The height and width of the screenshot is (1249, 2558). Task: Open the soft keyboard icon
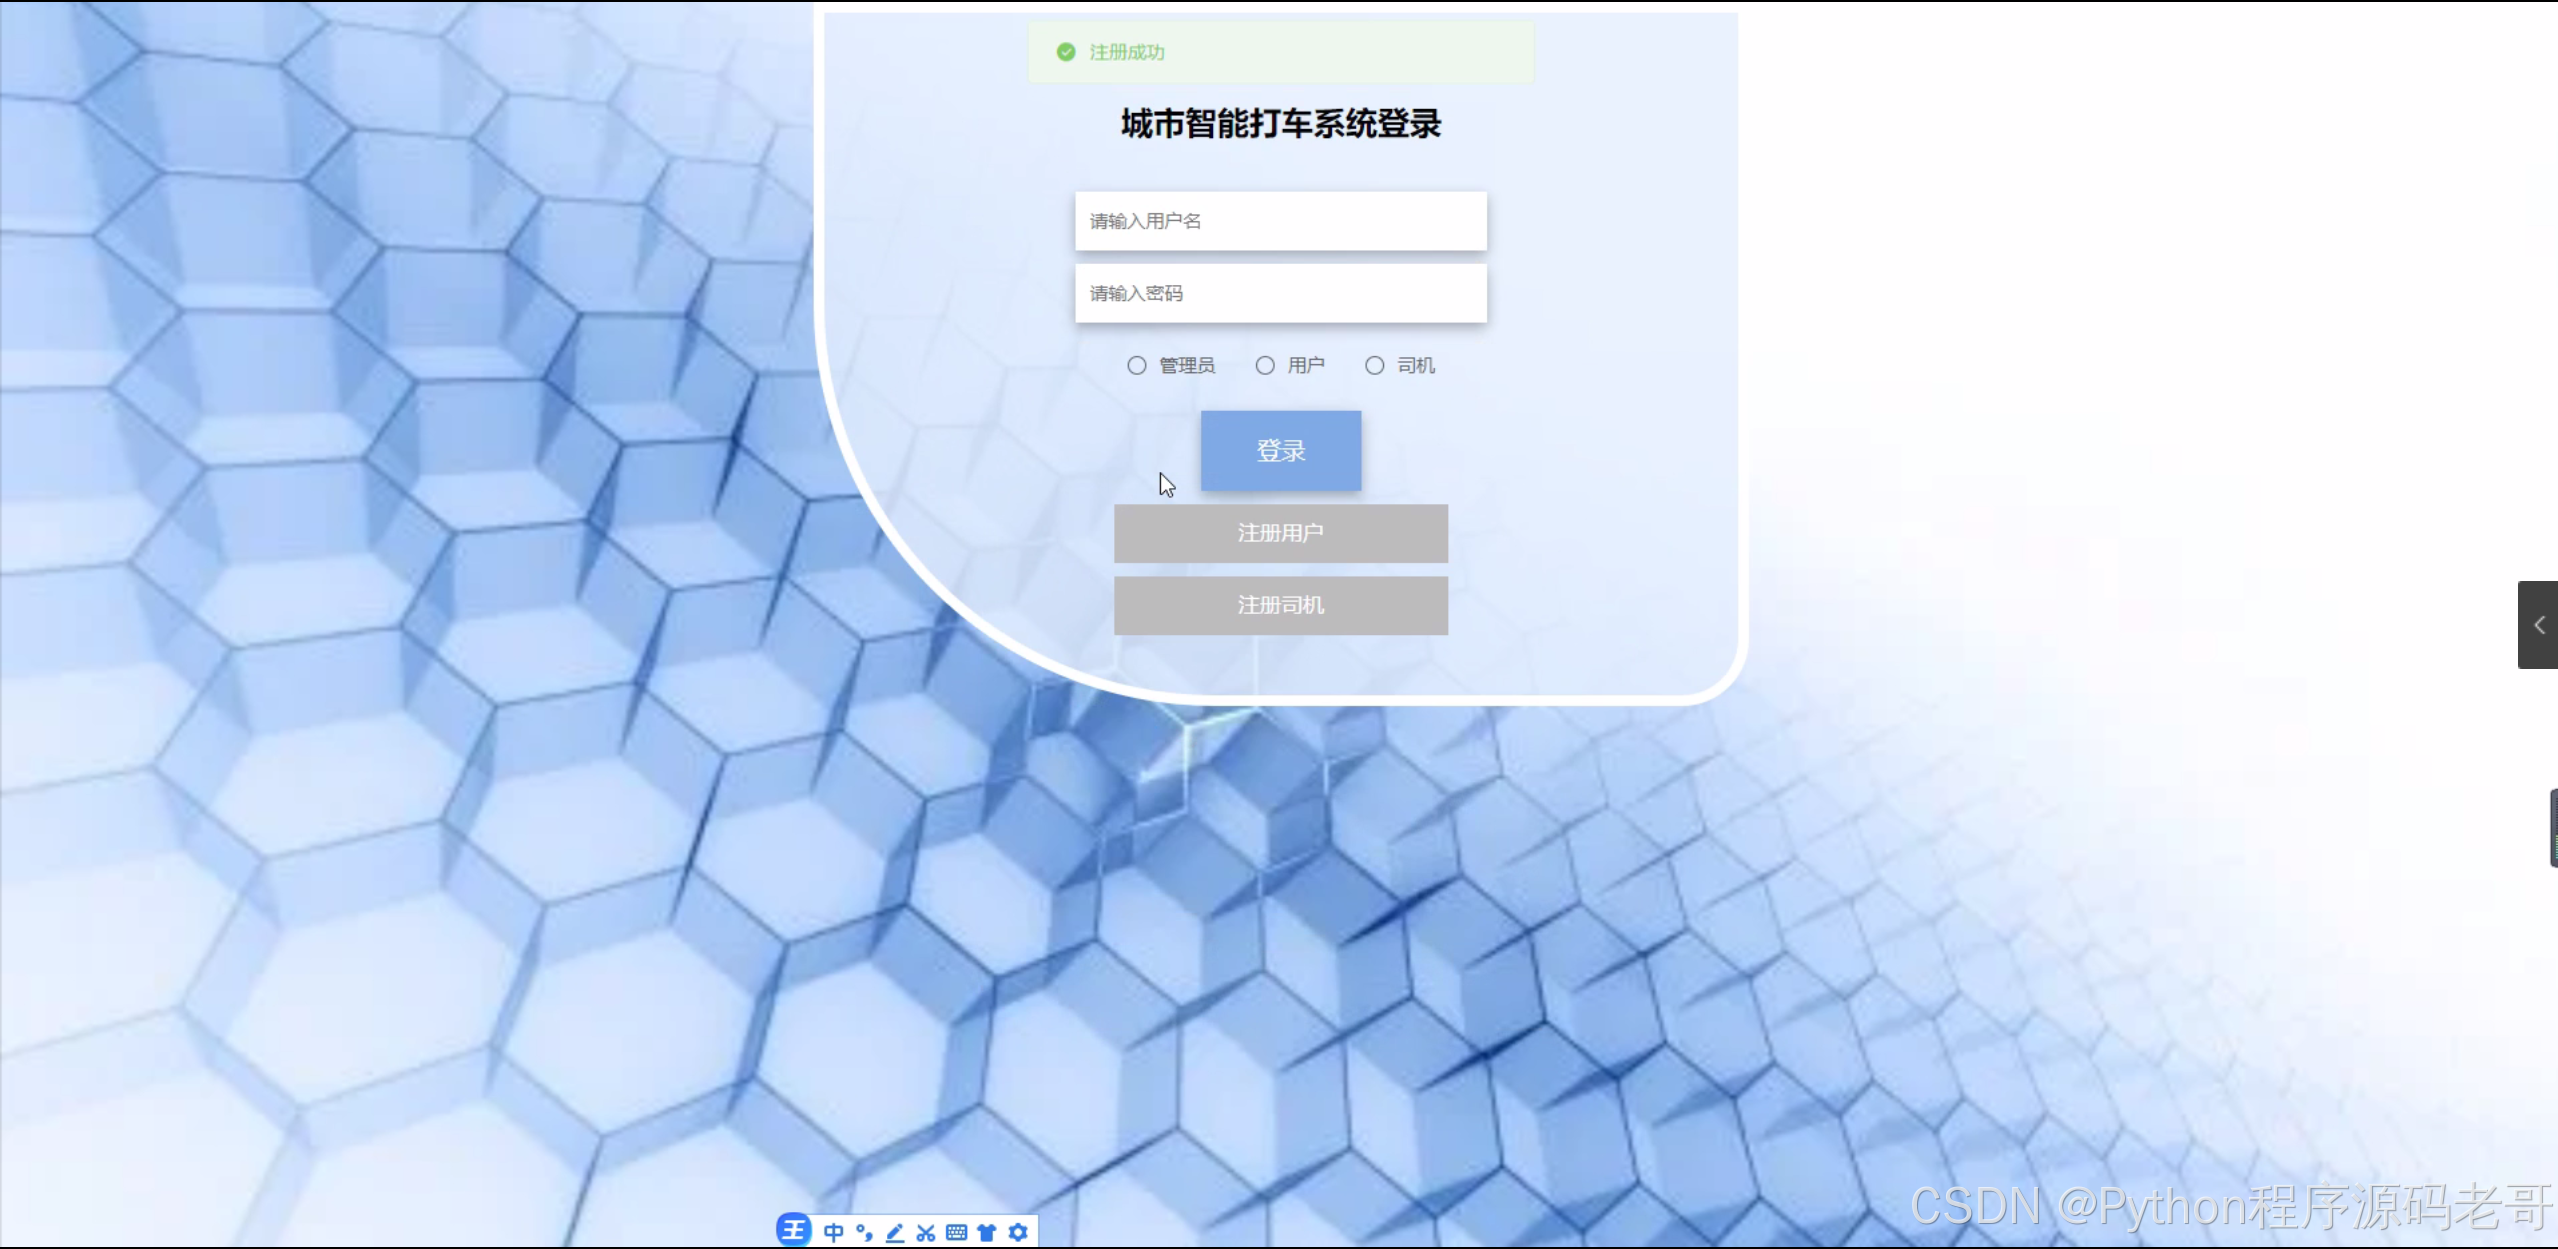(x=957, y=1232)
